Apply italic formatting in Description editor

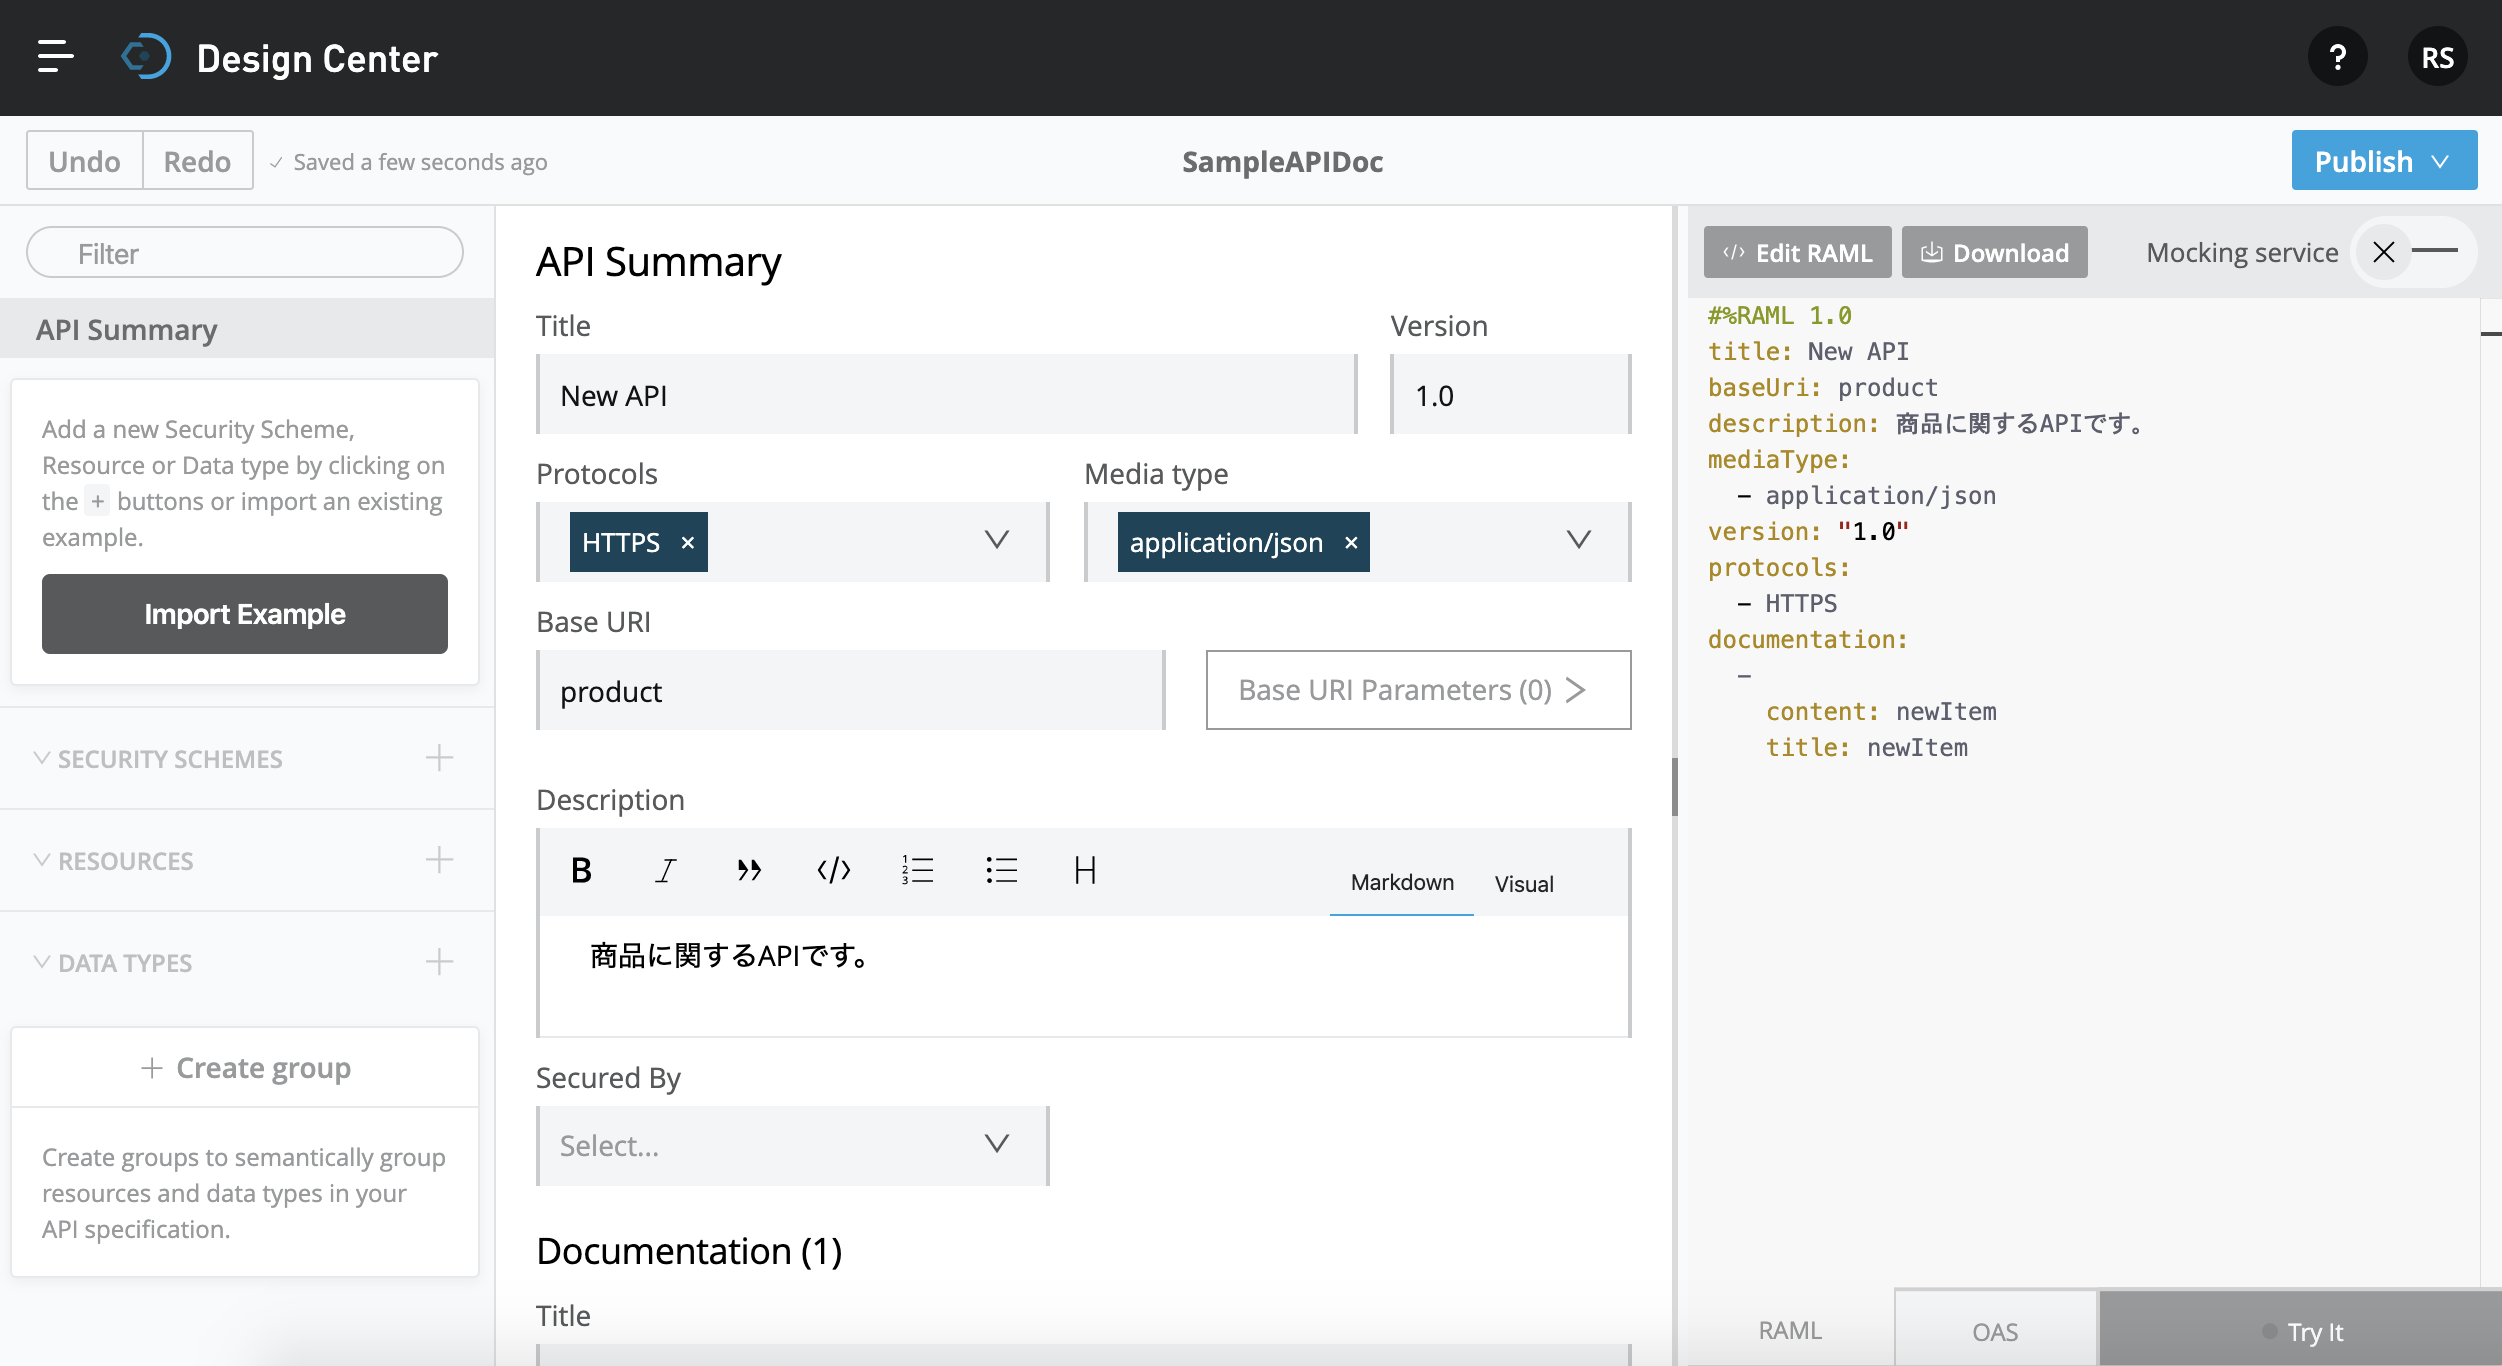(665, 870)
